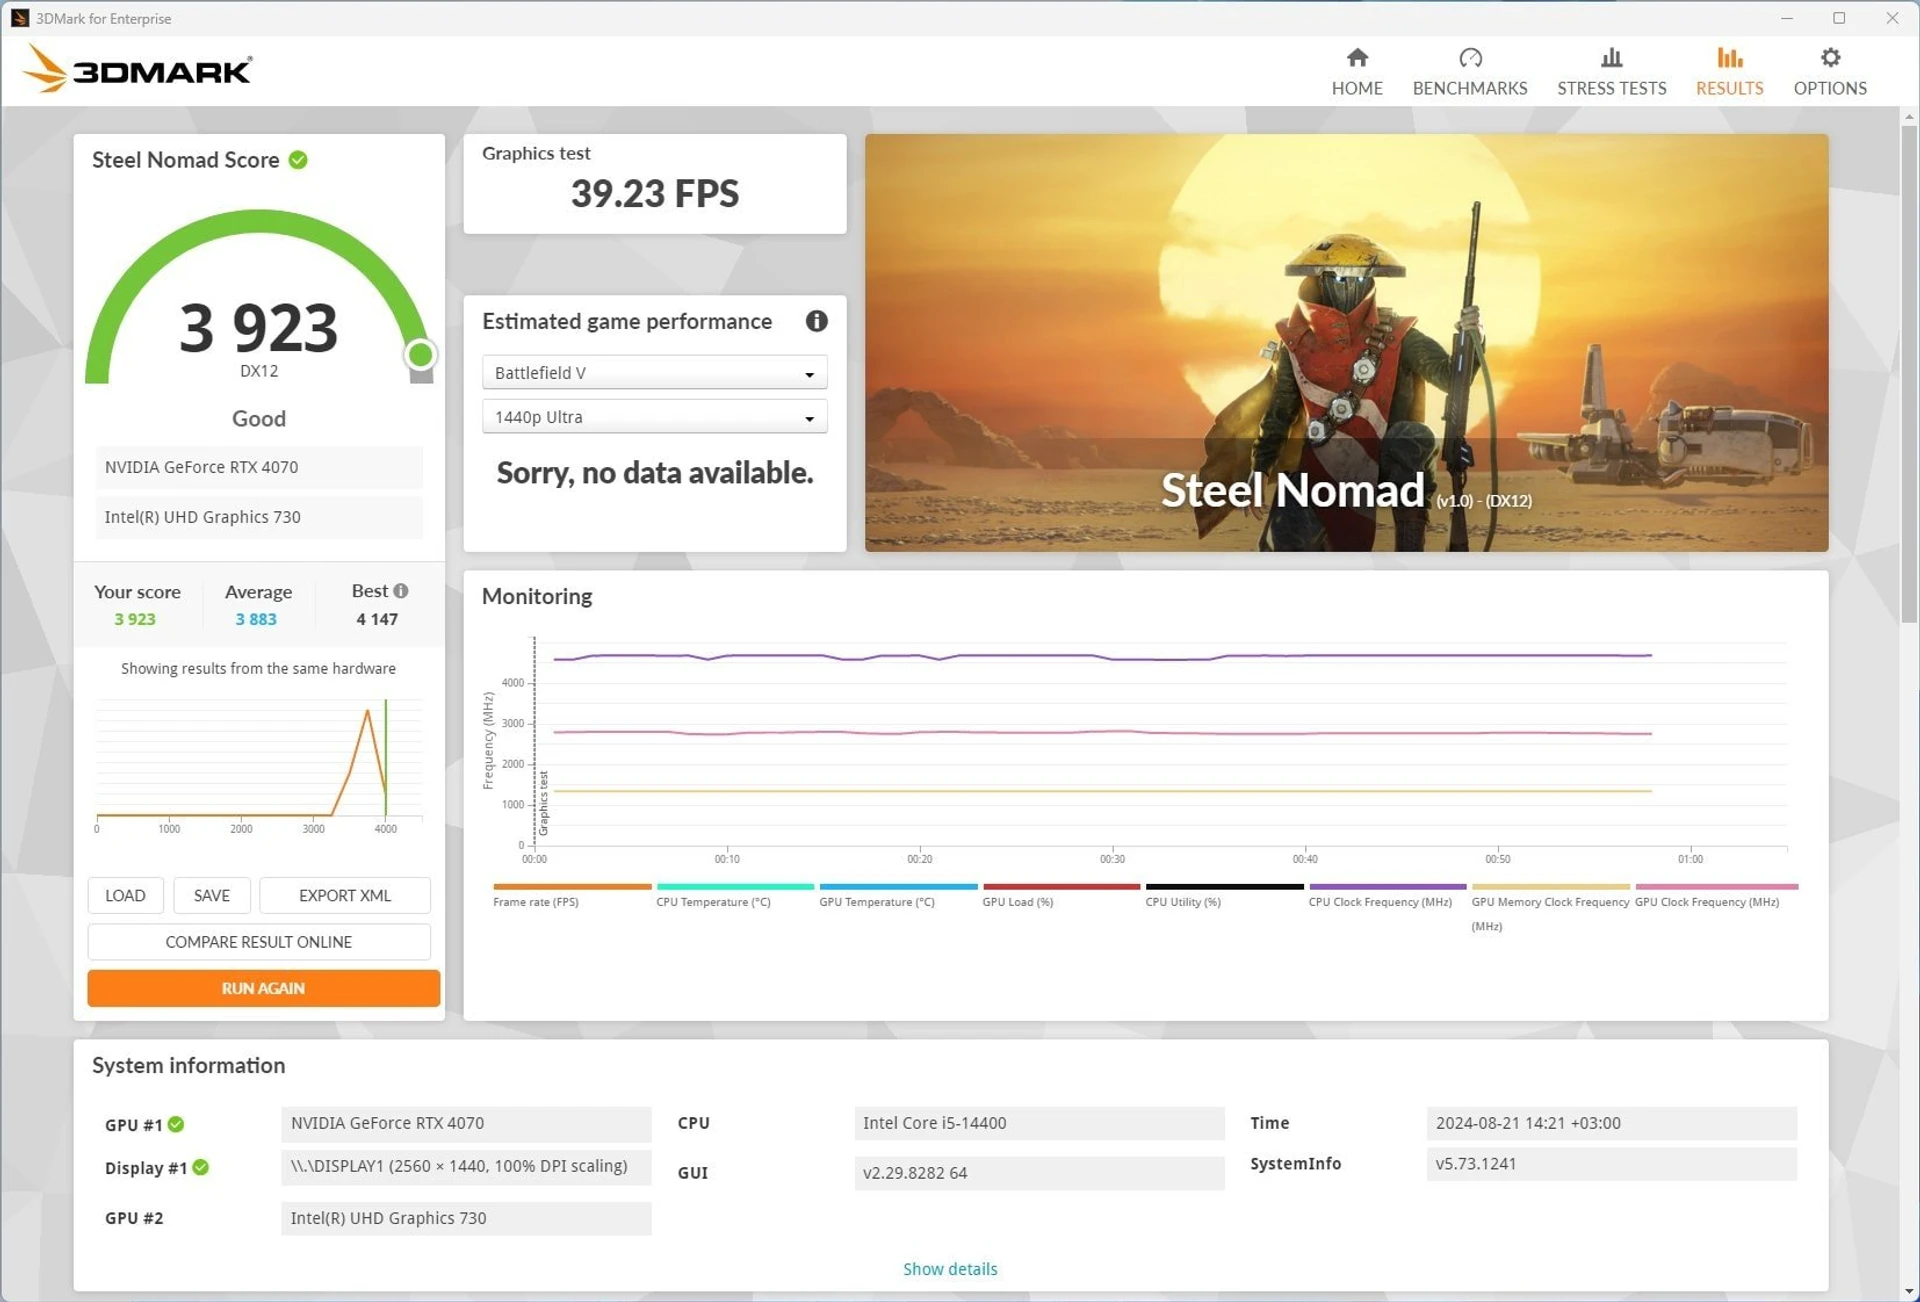Click the Steel Nomad banner image
1920x1302 pixels.
[1346, 342]
